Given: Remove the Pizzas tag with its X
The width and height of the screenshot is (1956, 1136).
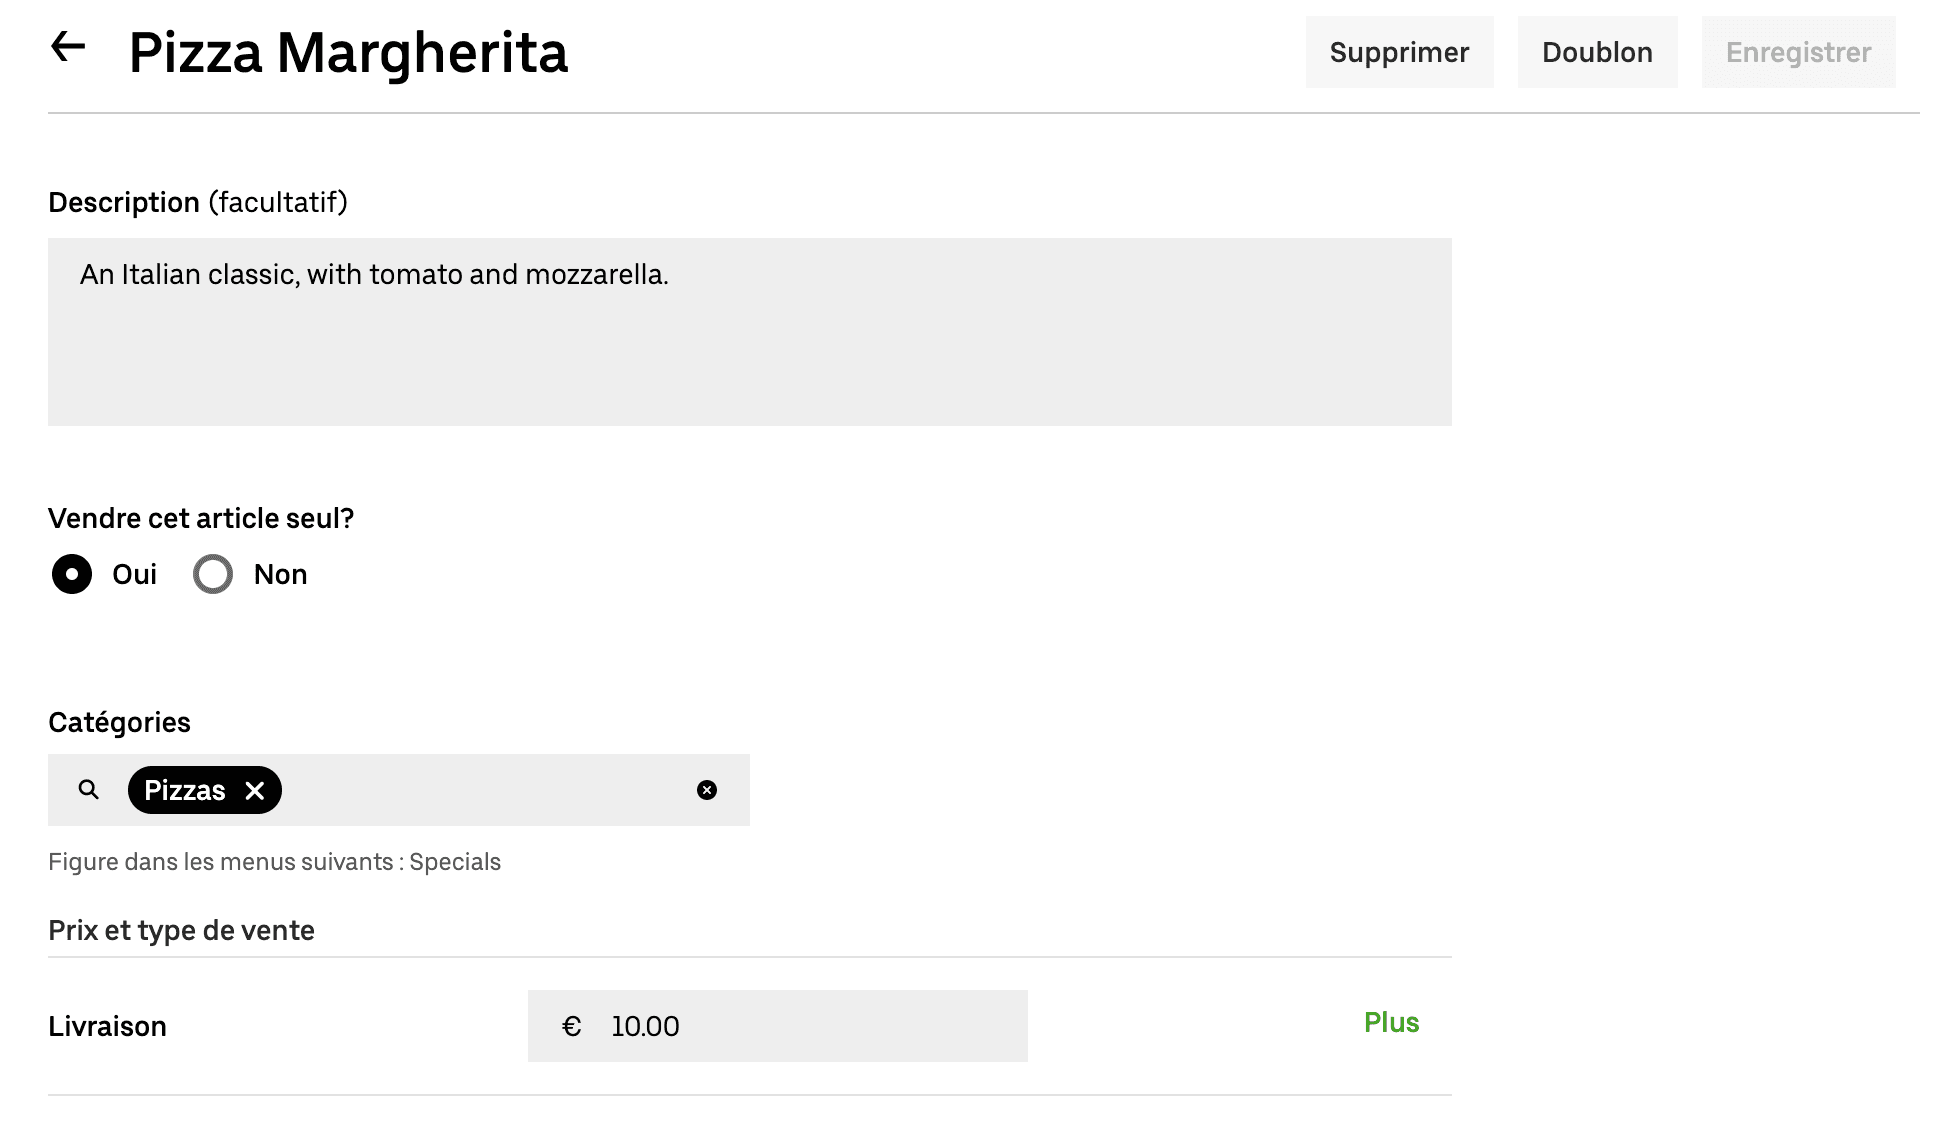Looking at the screenshot, I should point(255,791).
